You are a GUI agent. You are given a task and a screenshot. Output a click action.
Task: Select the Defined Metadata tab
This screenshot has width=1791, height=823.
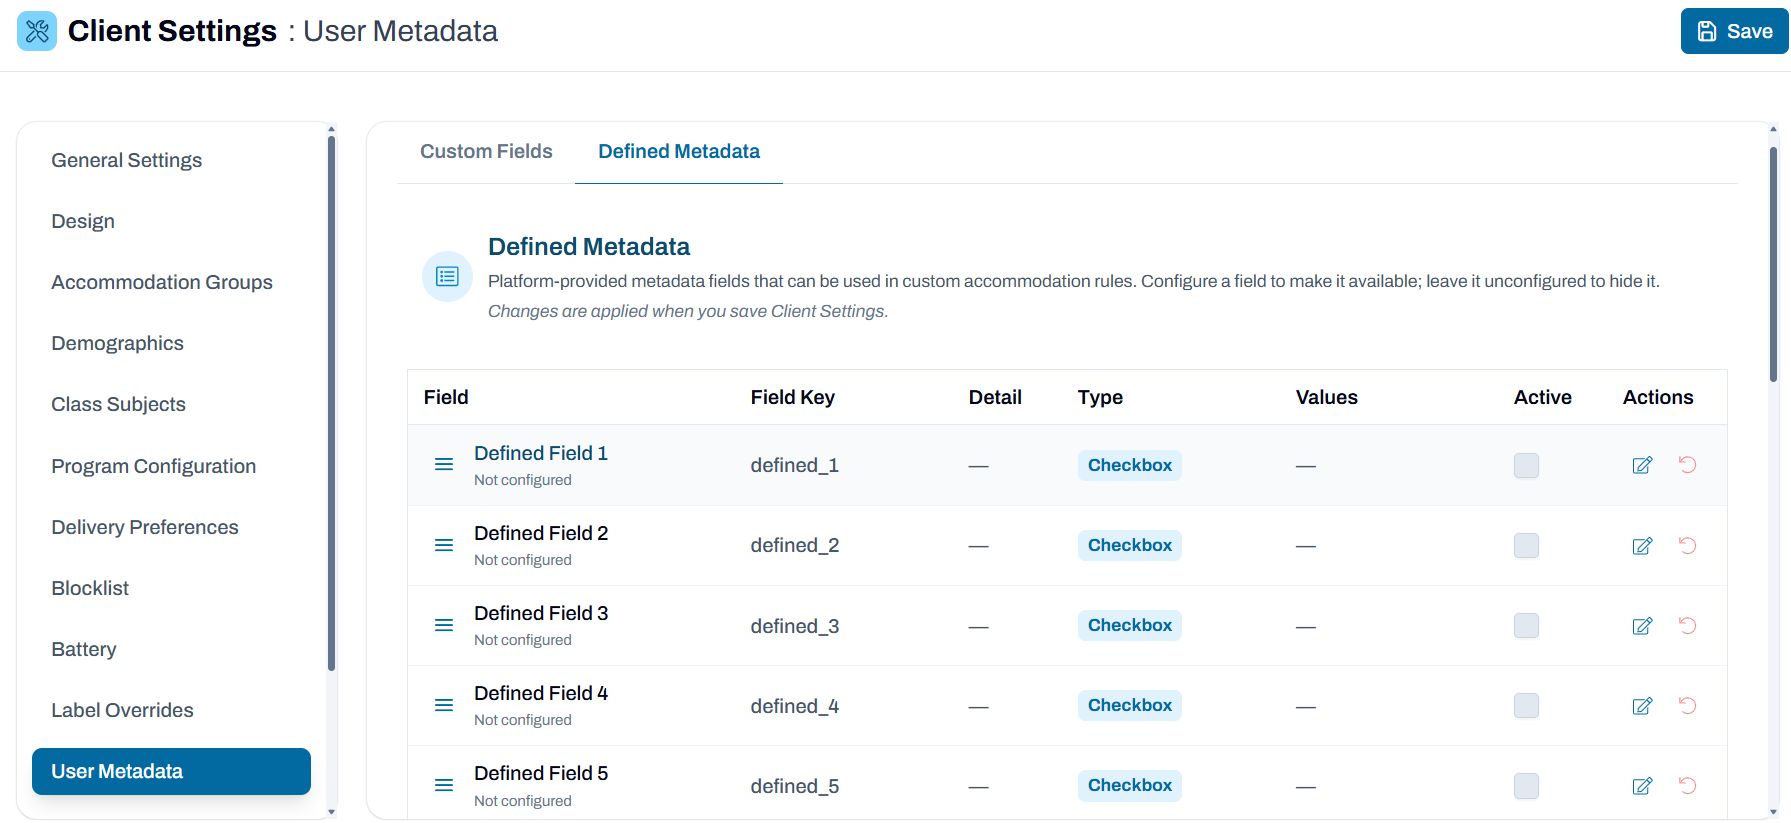tap(679, 152)
